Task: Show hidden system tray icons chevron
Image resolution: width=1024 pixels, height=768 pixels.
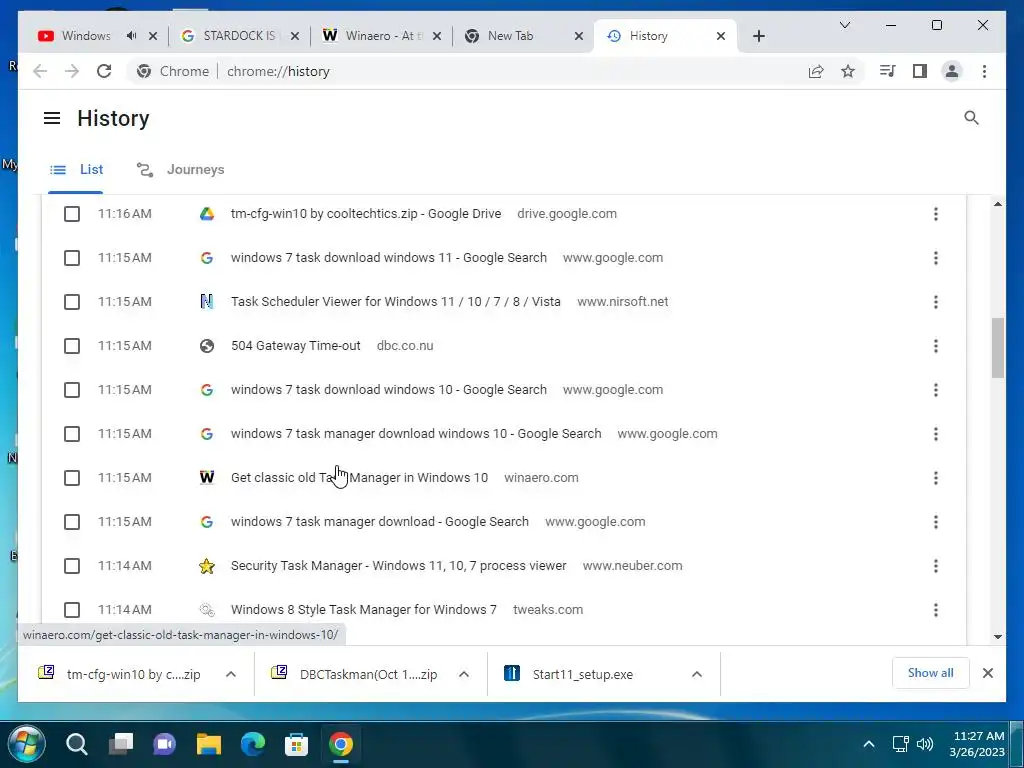Action: (869, 744)
